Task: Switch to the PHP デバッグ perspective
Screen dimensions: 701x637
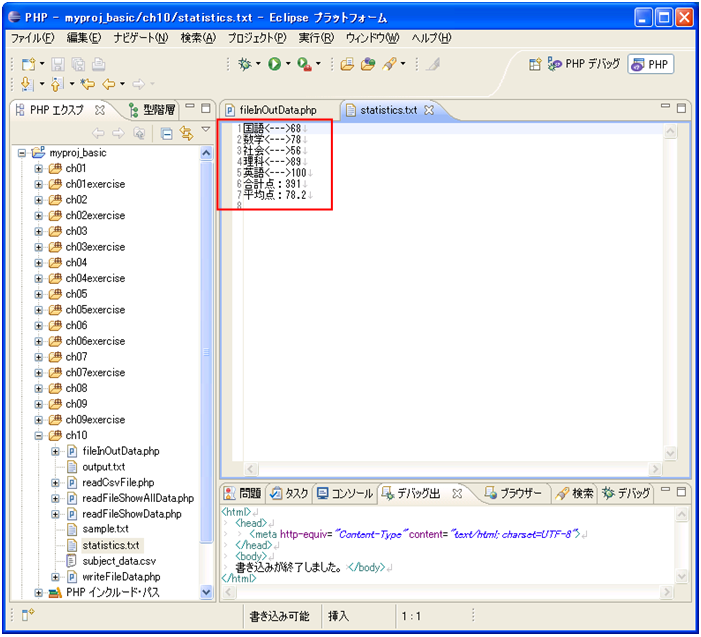Action: 584,64
